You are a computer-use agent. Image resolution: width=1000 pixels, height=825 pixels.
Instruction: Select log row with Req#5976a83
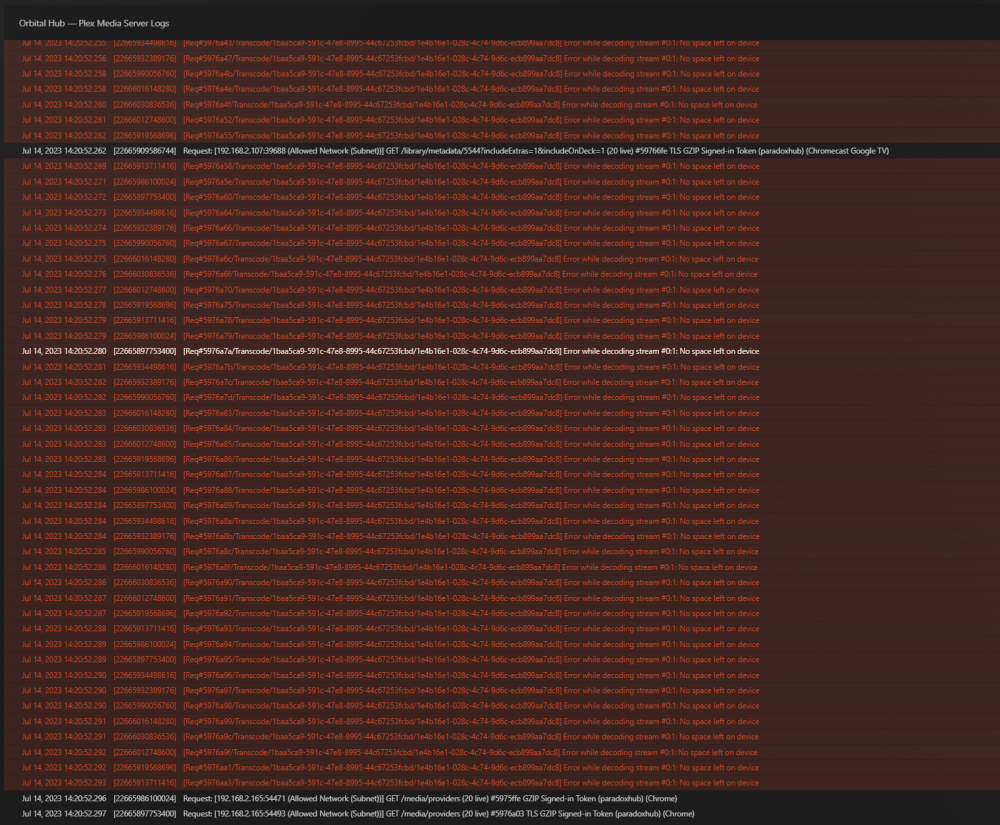coord(500,413)
